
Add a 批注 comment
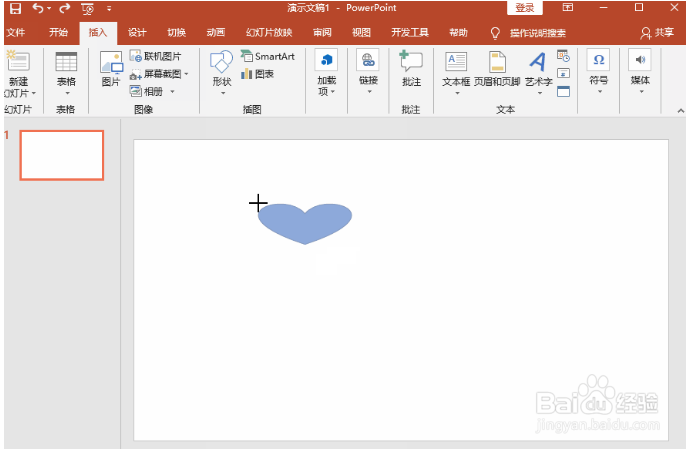pyautogui.click(x=411, y=68)
